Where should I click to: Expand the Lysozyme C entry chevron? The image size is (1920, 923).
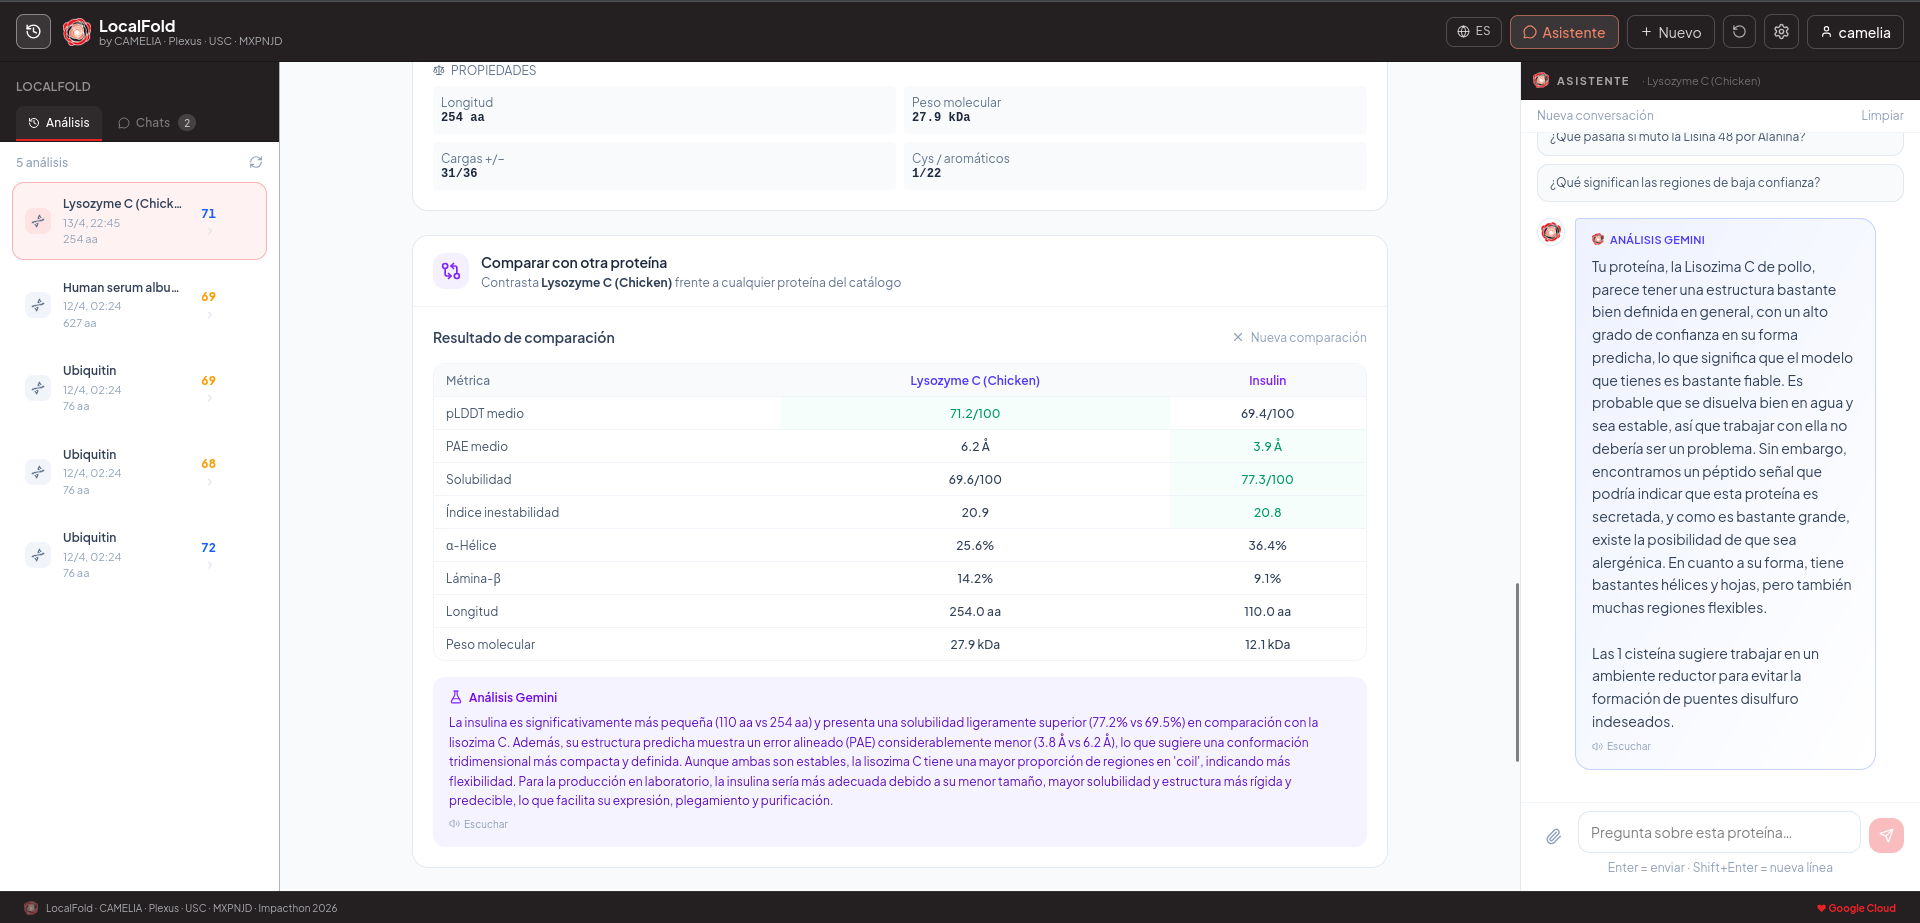[209, 231]
